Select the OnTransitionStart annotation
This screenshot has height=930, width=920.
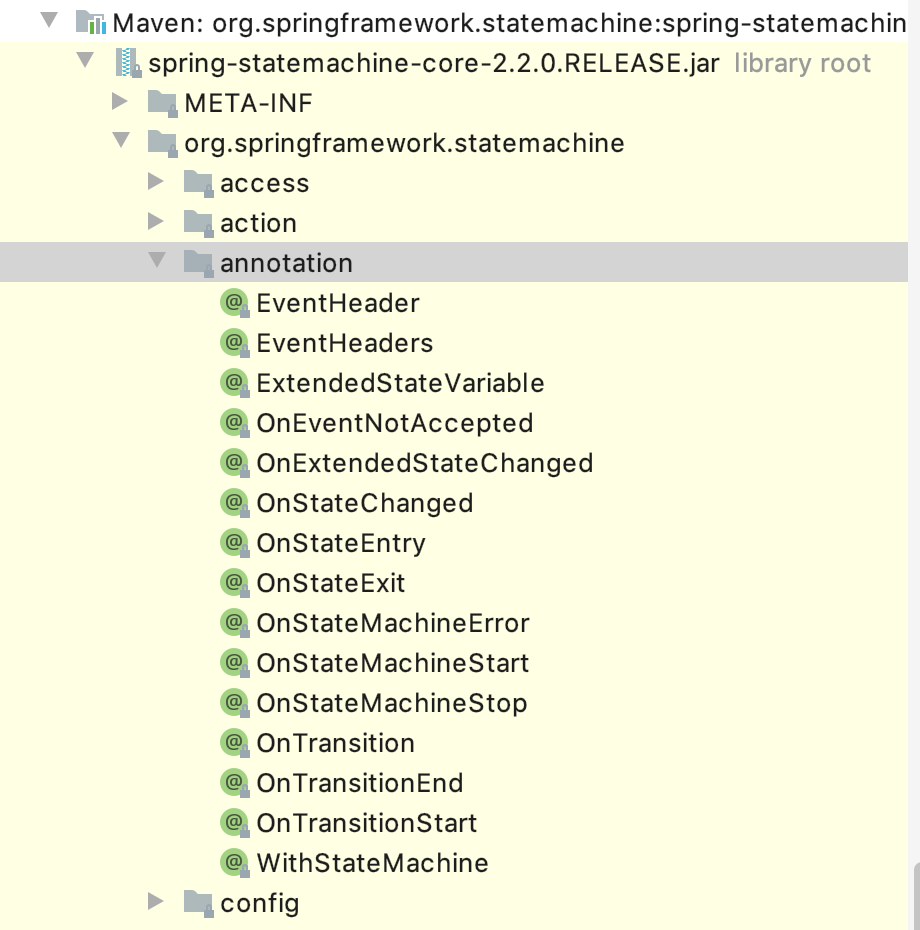point(367,823)
